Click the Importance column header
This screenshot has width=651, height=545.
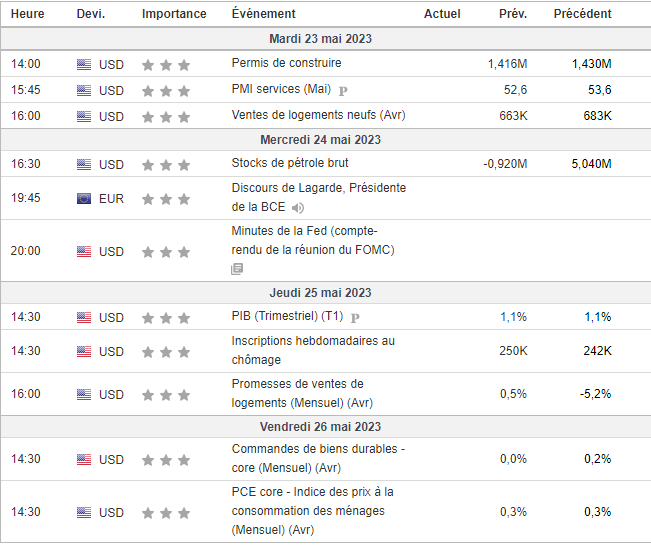pos(174,14)
